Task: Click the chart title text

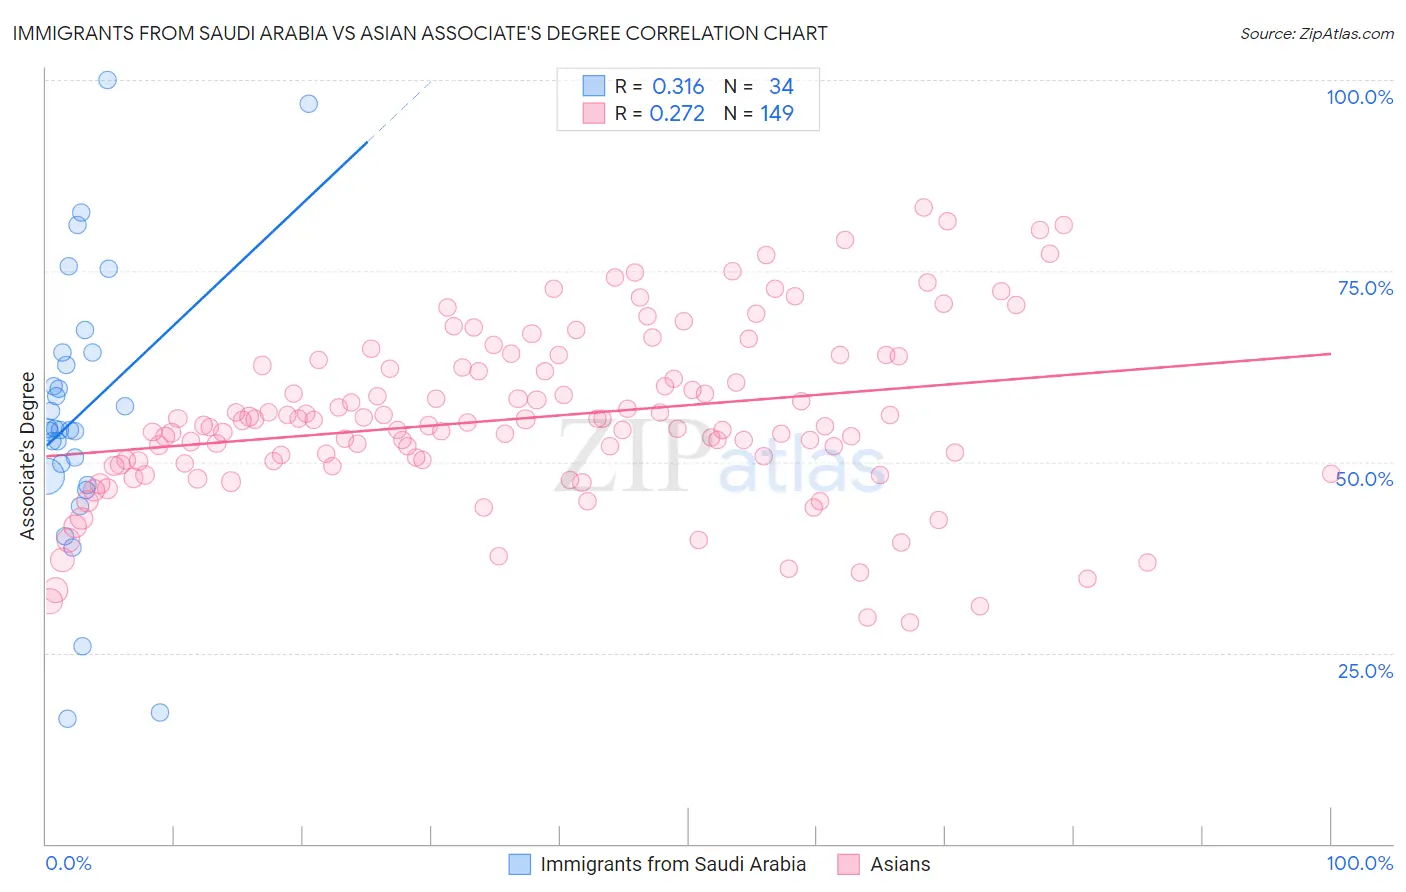Action: pos(420,33)
